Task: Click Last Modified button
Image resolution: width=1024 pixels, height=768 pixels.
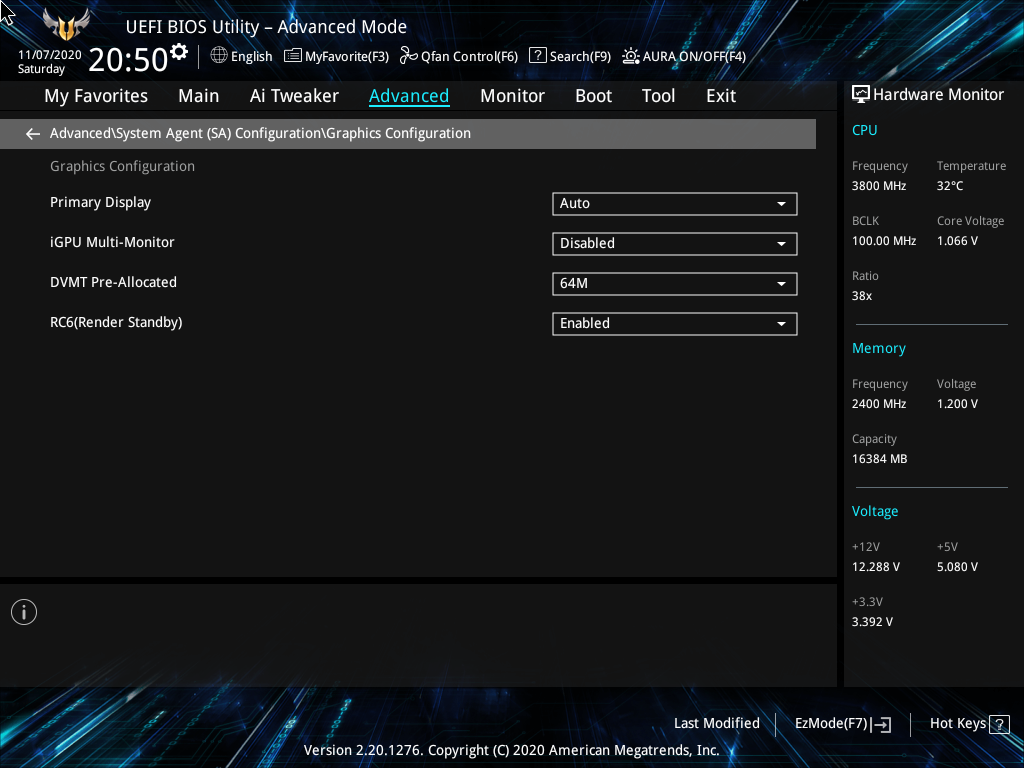Action: (x=716, y=724)
